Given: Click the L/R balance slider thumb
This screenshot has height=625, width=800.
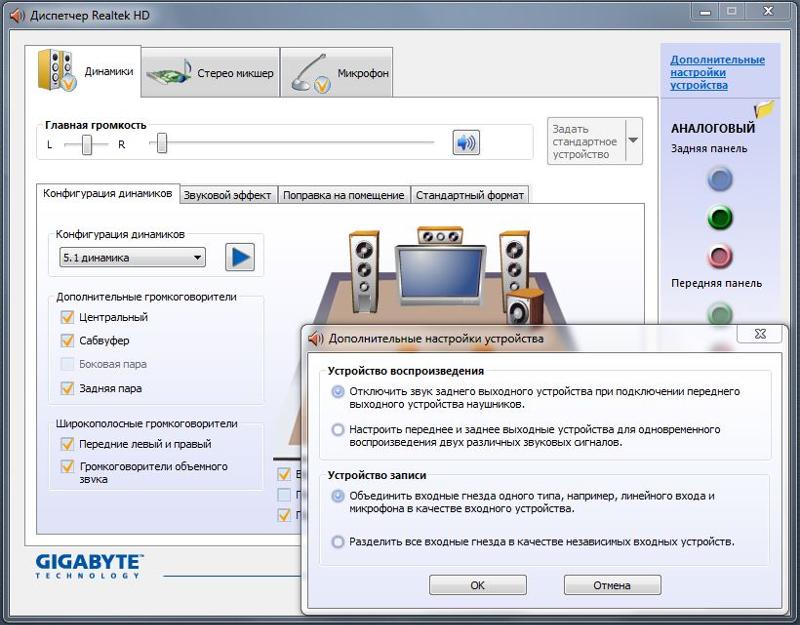Looking at the screenshot, I should (87, 144).
